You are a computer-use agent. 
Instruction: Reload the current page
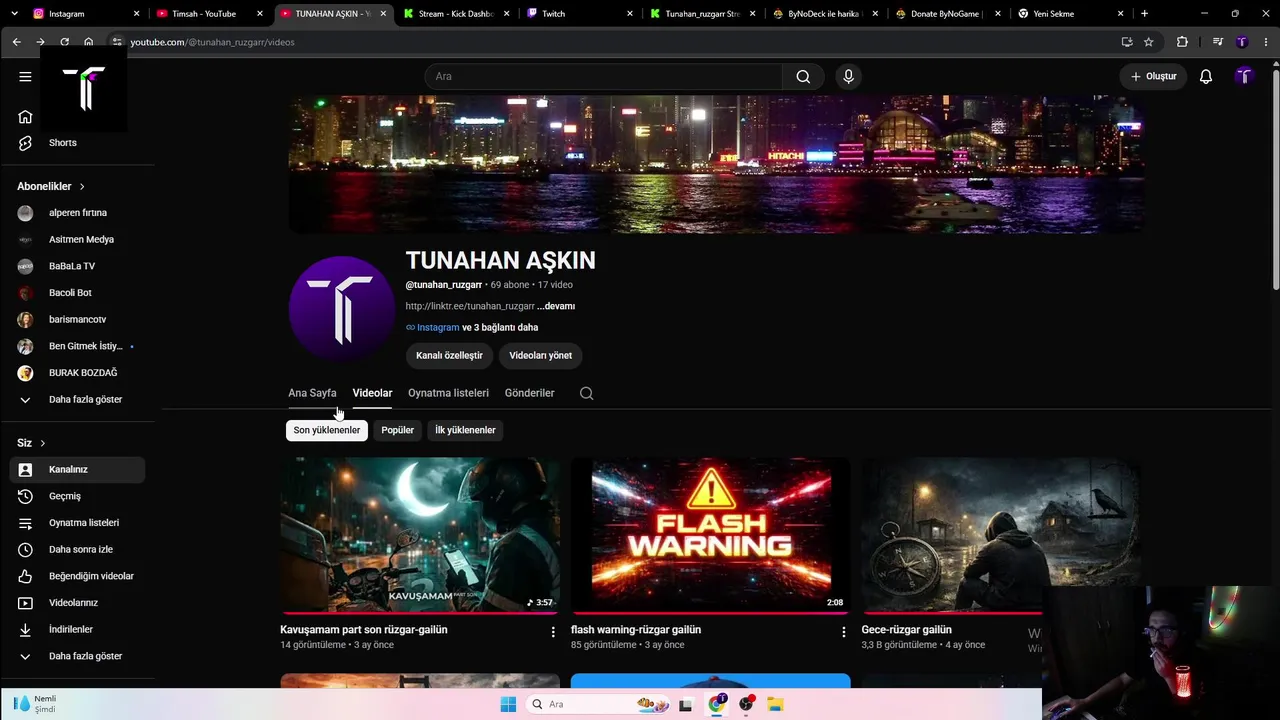click(x=65, y=42)
